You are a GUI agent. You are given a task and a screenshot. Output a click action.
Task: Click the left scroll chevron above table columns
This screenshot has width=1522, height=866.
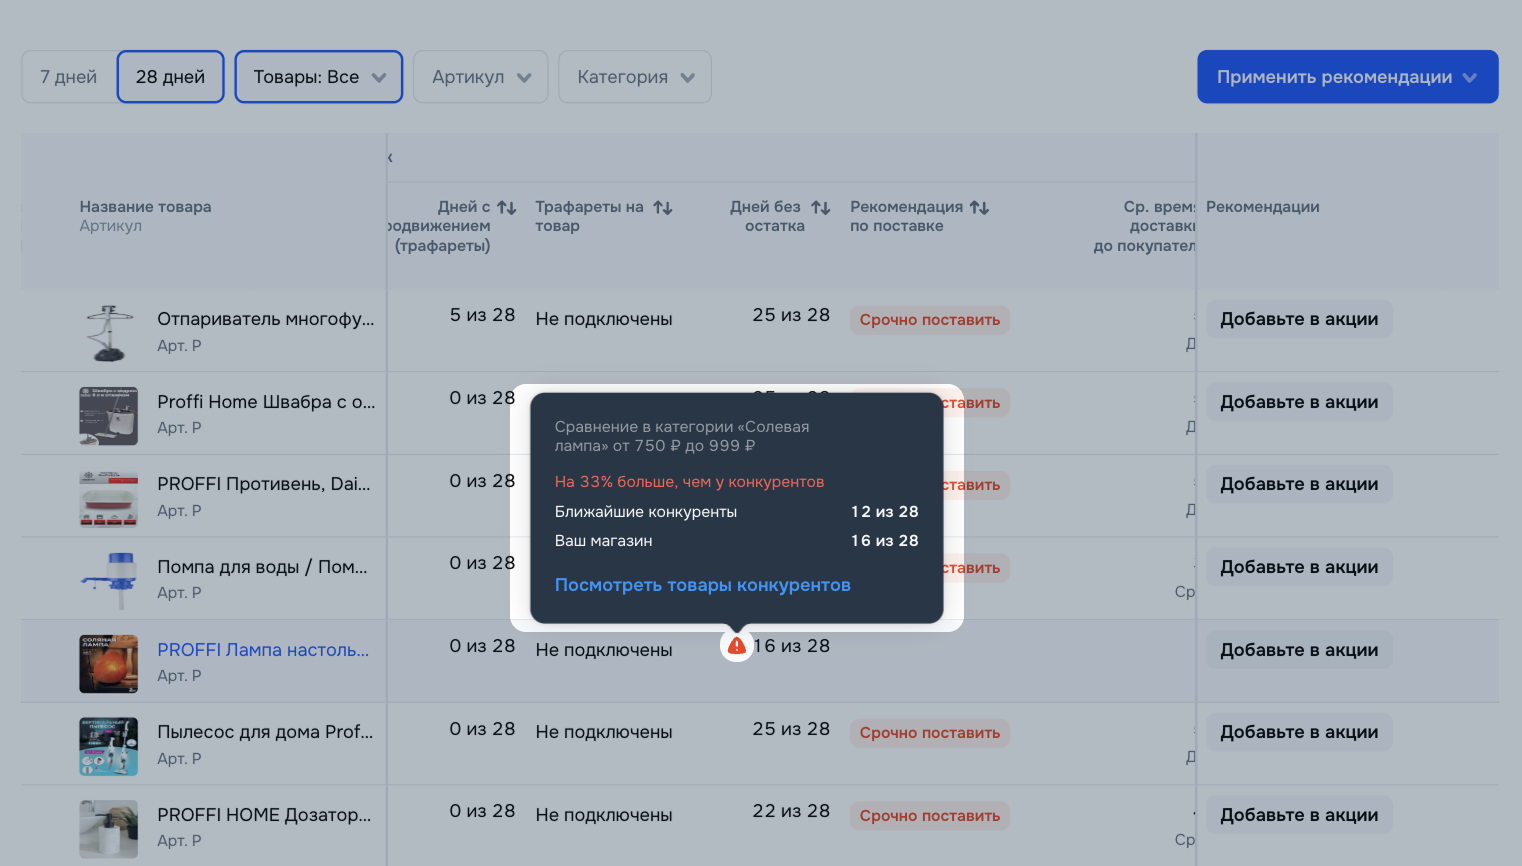(390, 158)
